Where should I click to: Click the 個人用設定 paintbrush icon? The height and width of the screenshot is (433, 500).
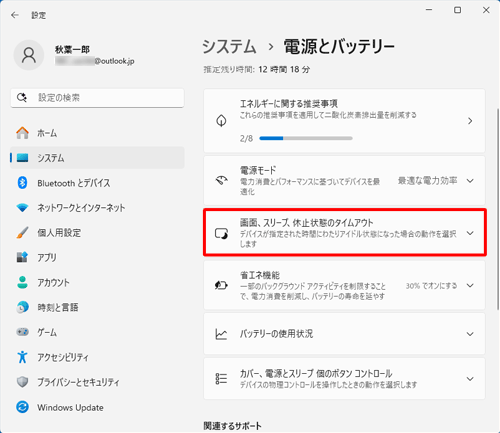(22, 233)
